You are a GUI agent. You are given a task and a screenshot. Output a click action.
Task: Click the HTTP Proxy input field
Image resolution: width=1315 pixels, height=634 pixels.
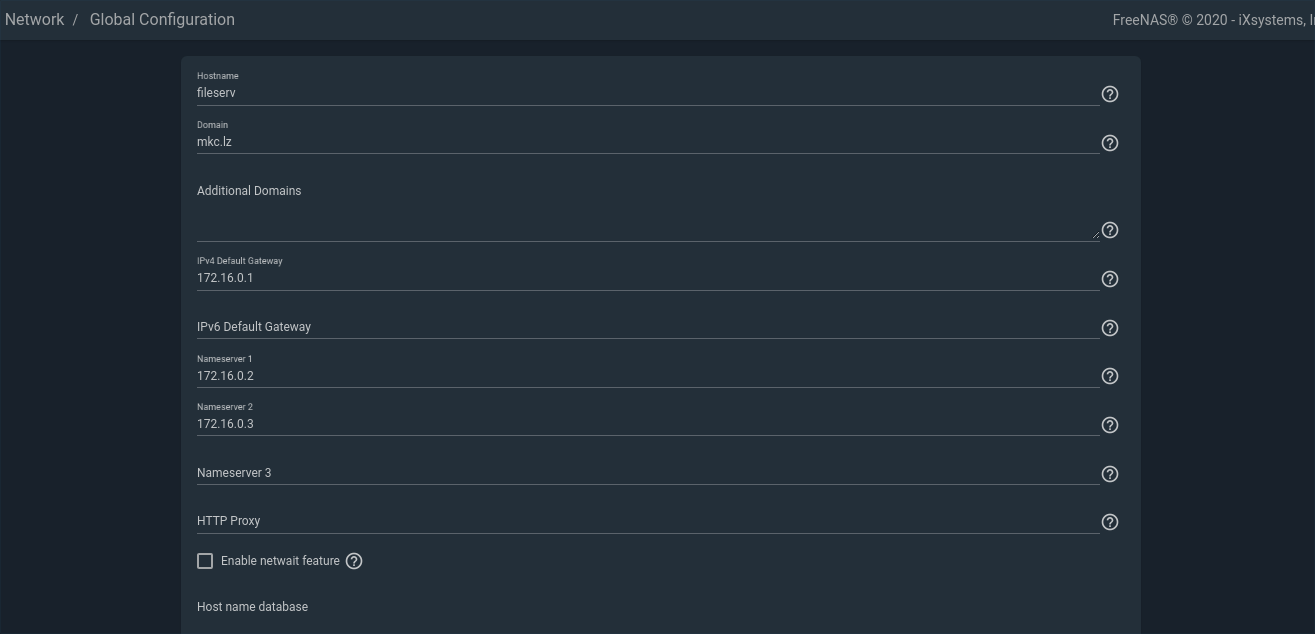(647, 521)
